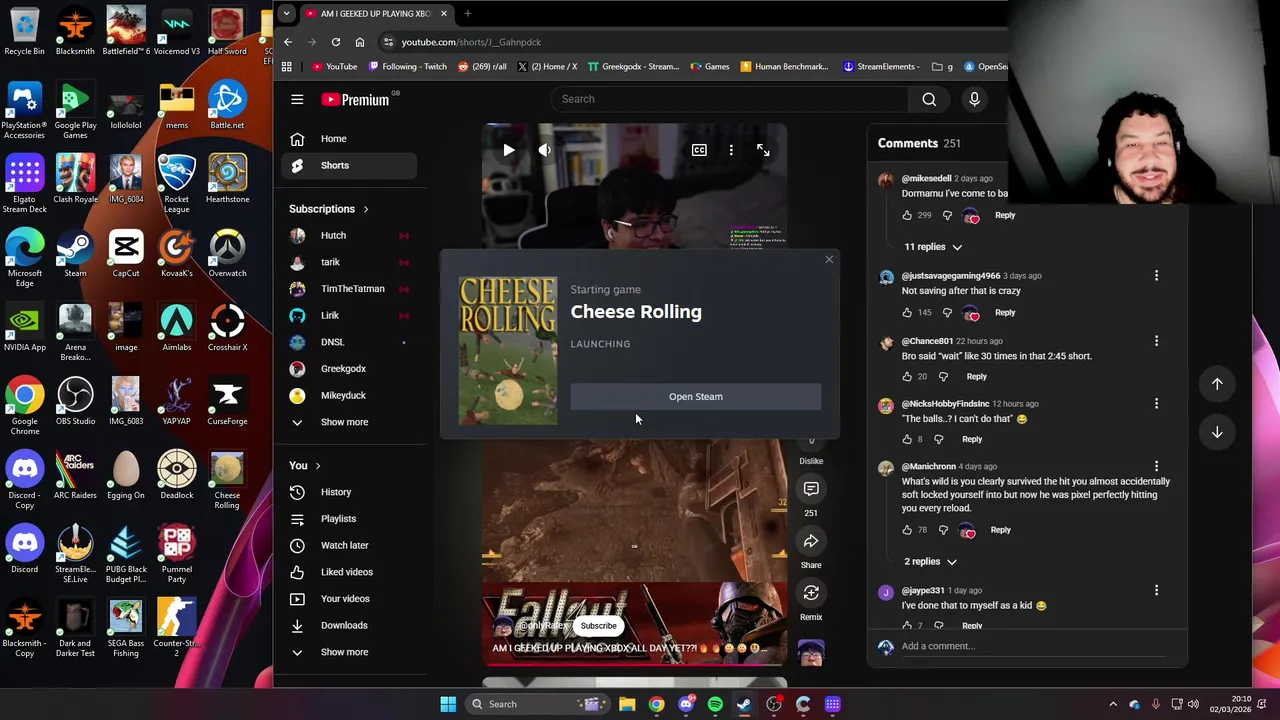Click the browser address bar URL
The width and height of the screenshot is (1280, 720).
(471, 42)
